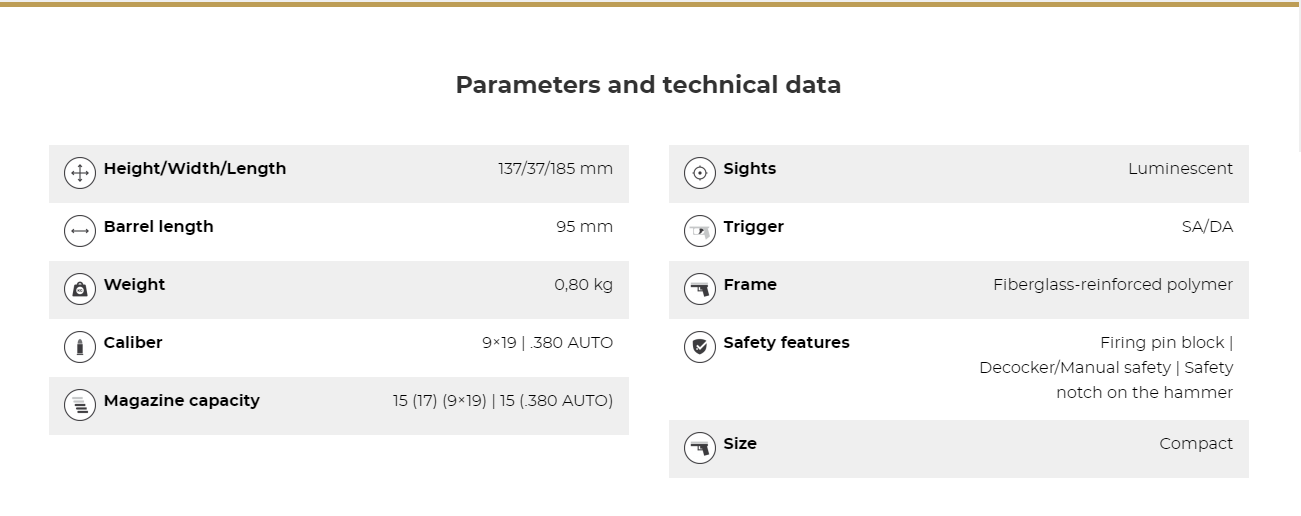Click the Caliber bullet icon
Screen dimensions: 1301x516
click(x=80, y=347)
